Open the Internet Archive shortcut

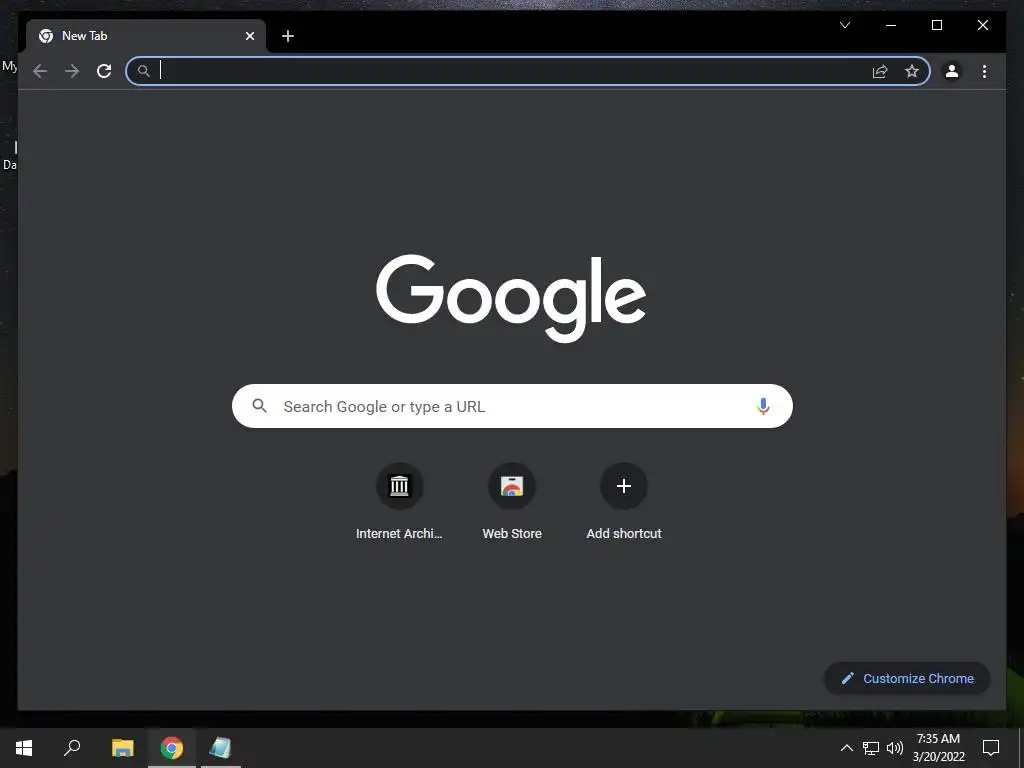[399, 502]
